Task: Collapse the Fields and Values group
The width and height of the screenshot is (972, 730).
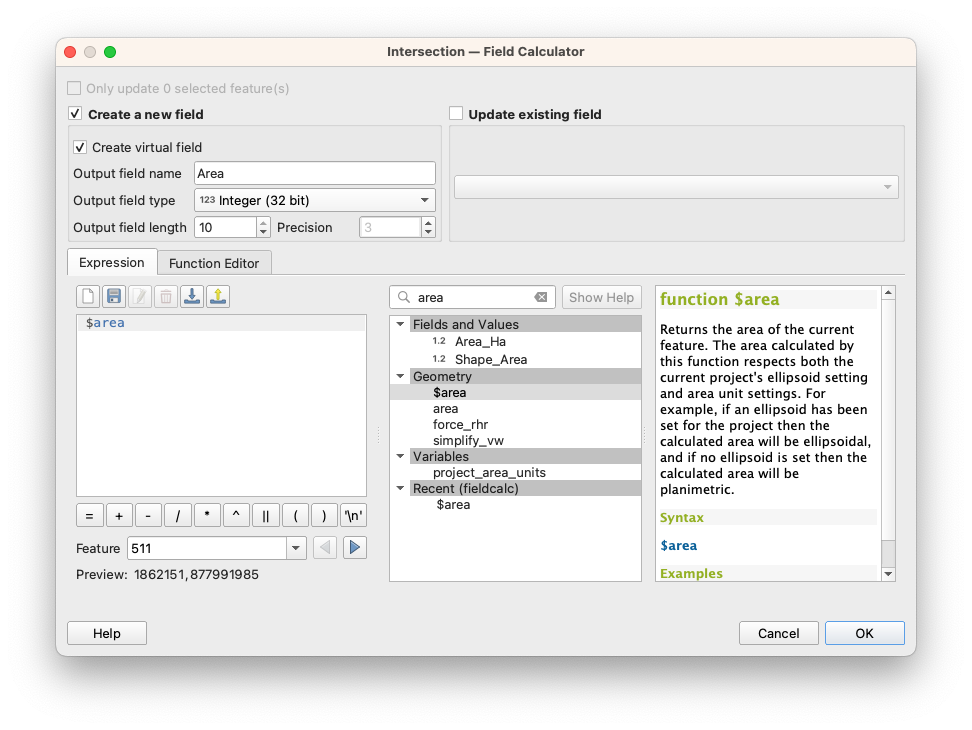Action: 401,324
